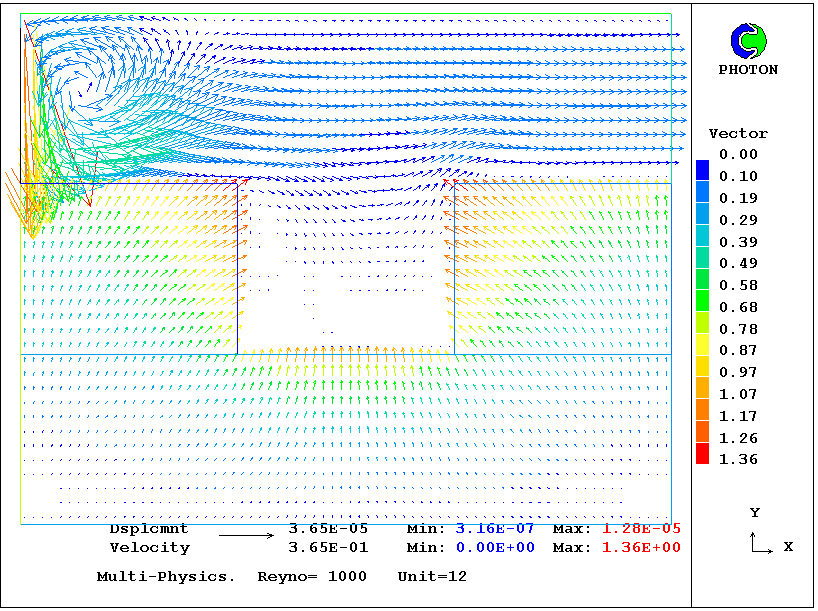
Task: Click the Dsplcmnt label in the footer
Action: tap(149, 529)
